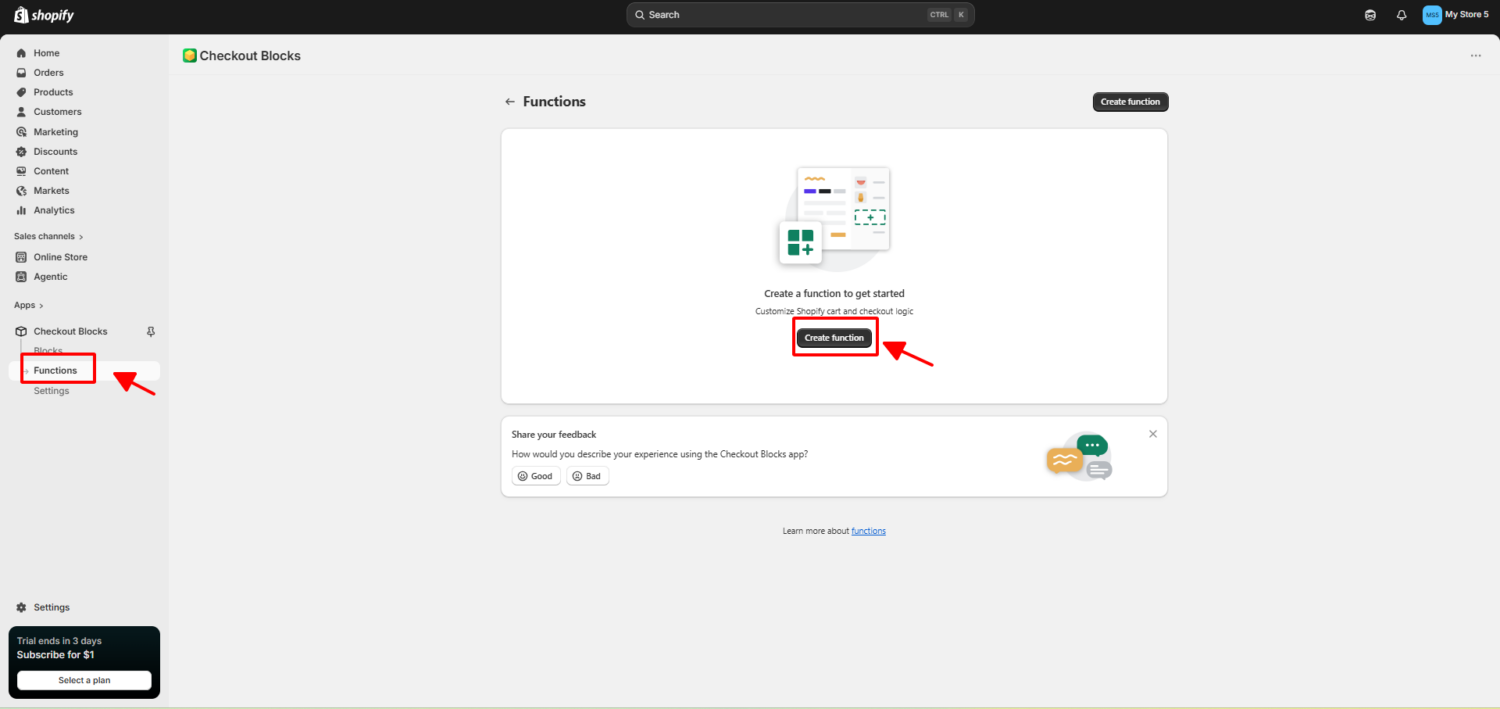Open the Sidekick icon in top bar
This screenshot has height=709, width=1500.
point(1370,15)
